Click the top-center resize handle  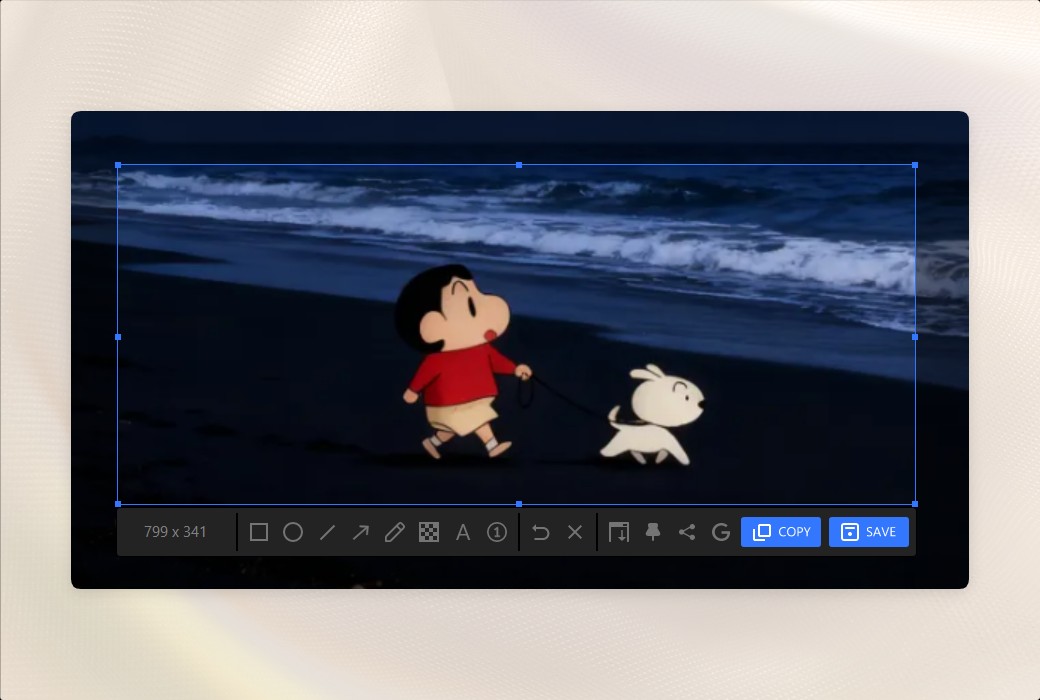pos(518,165)
